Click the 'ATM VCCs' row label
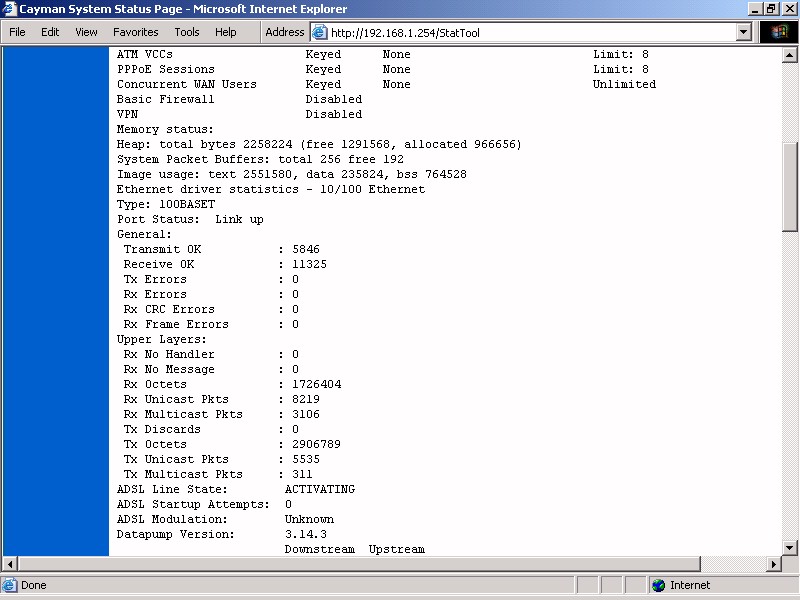800x600 pixels. (x=145, y=54)
